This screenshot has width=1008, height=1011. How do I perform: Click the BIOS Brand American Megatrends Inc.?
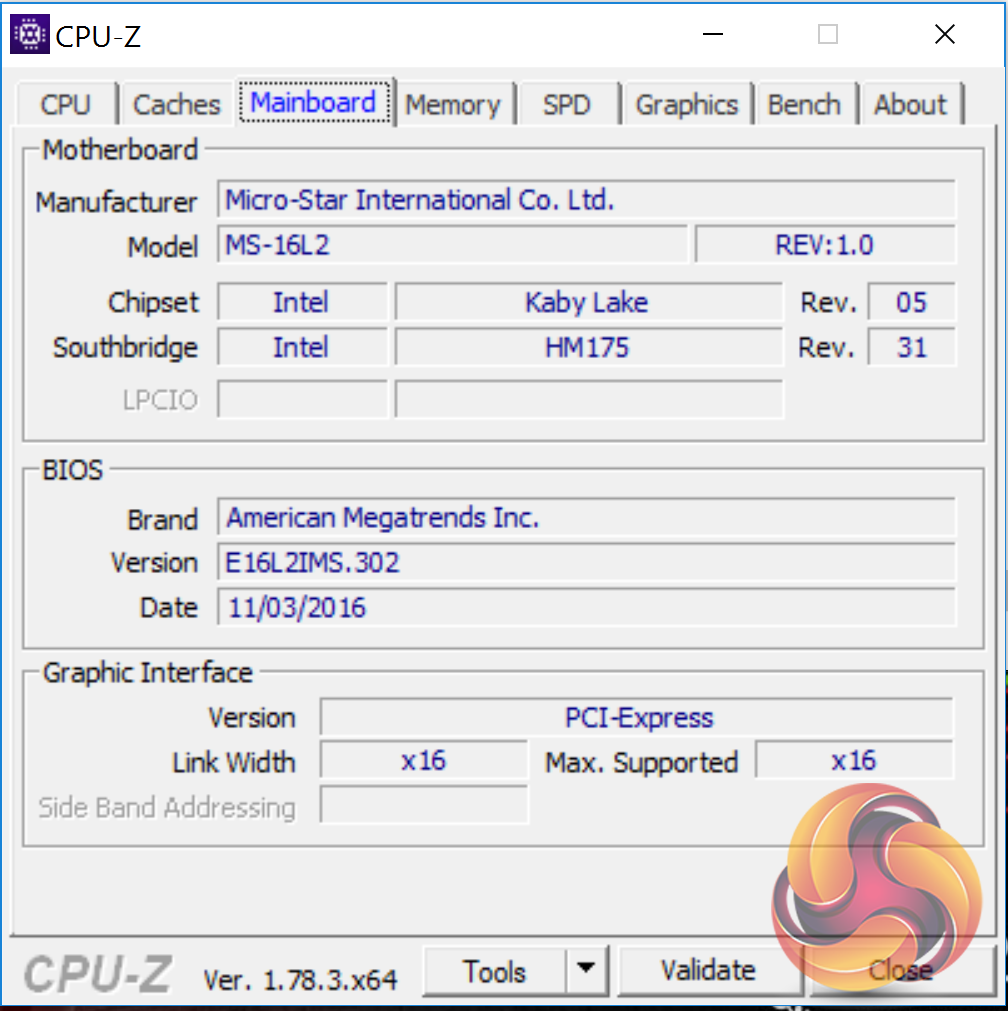click(x=586, y=518)
